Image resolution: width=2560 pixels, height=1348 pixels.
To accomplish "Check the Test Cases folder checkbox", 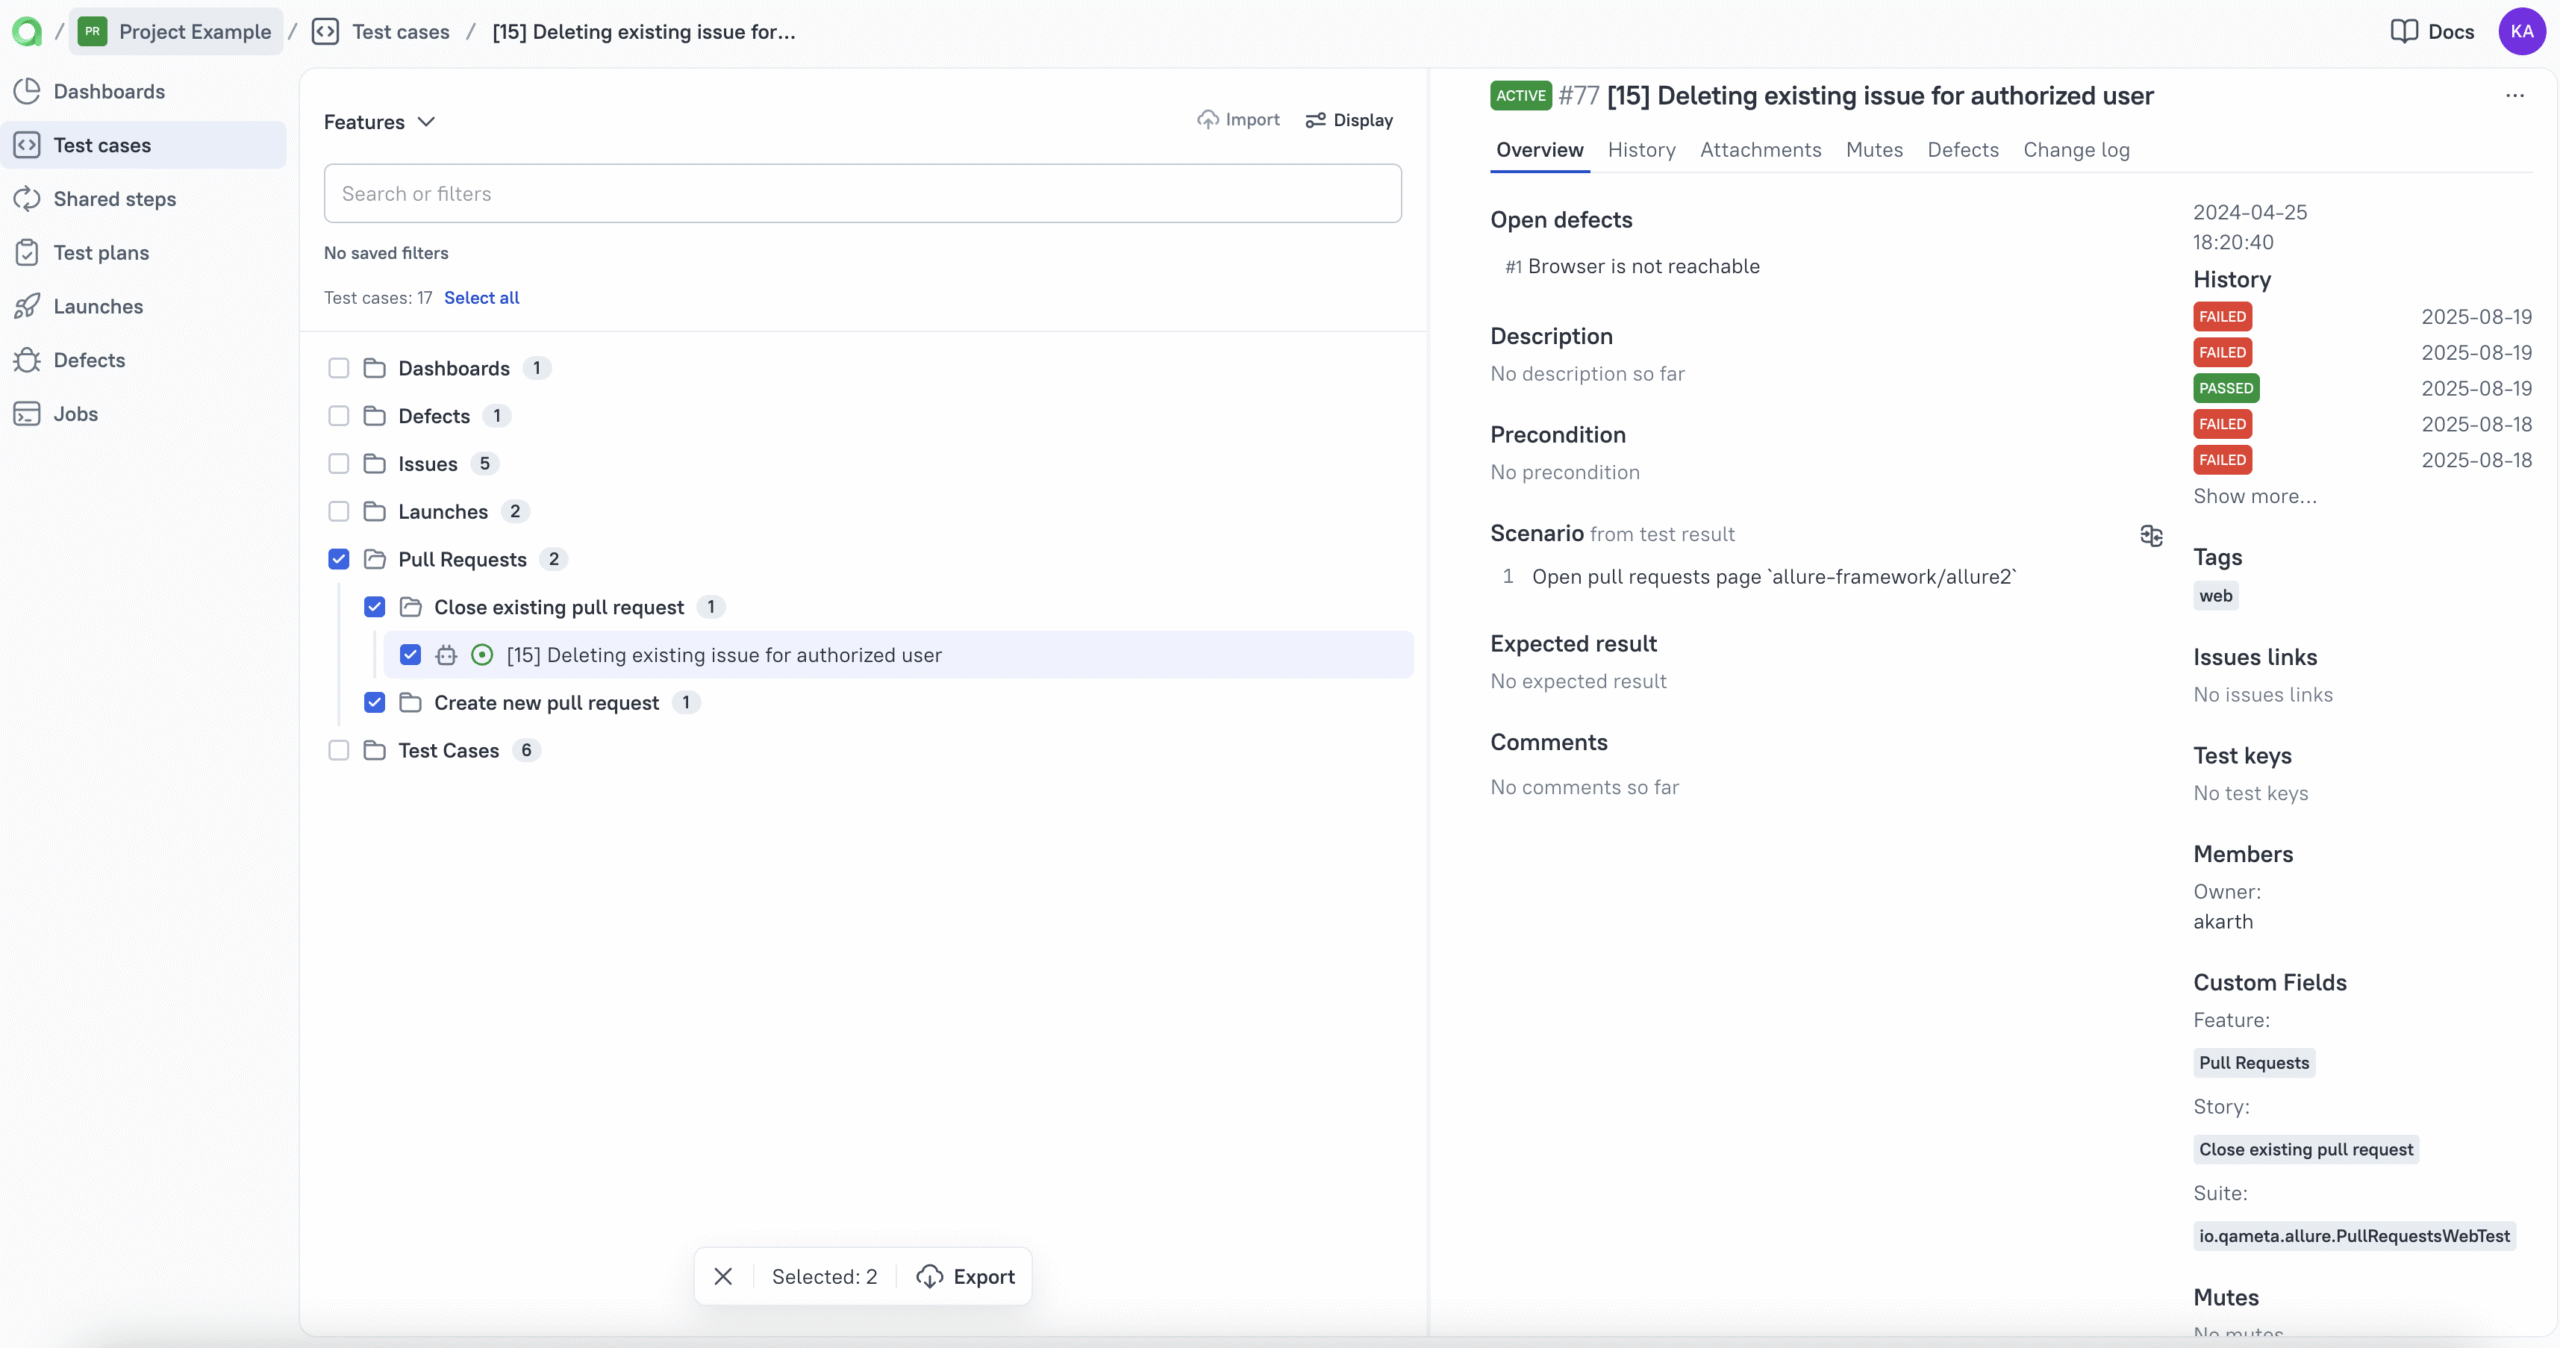I will (338, 749).
